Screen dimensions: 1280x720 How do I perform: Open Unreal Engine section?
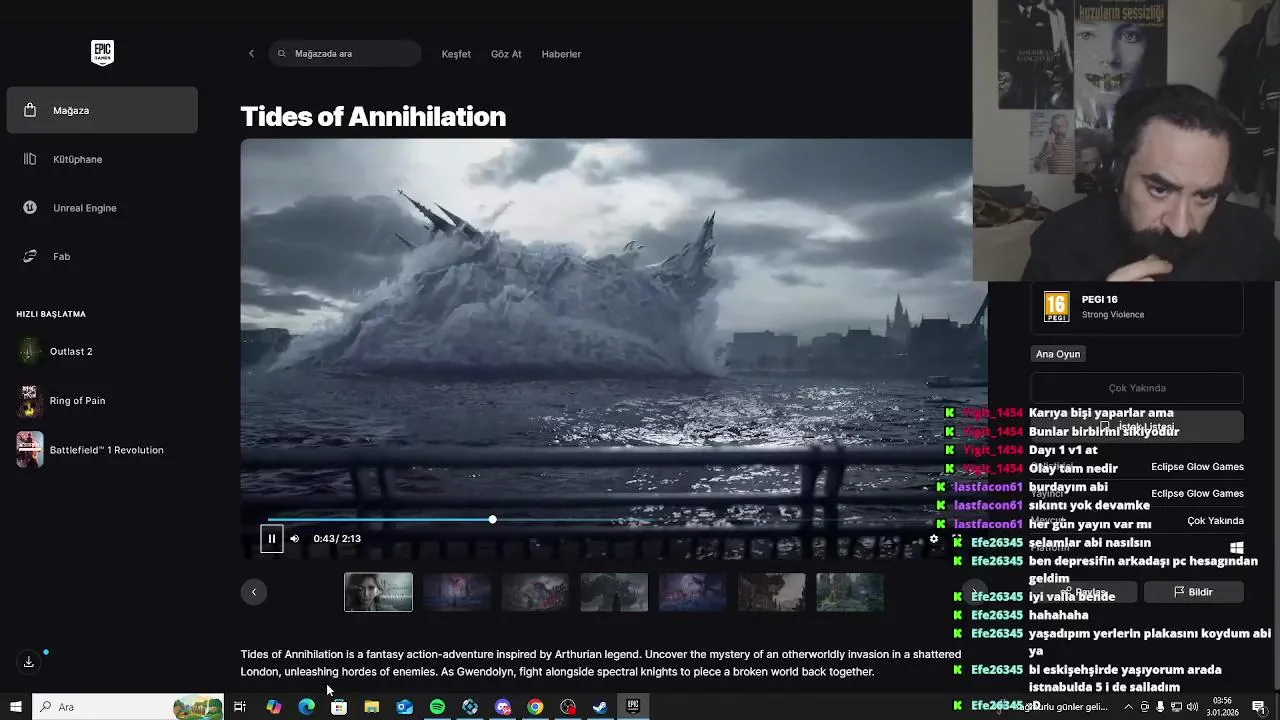point(102,208)
